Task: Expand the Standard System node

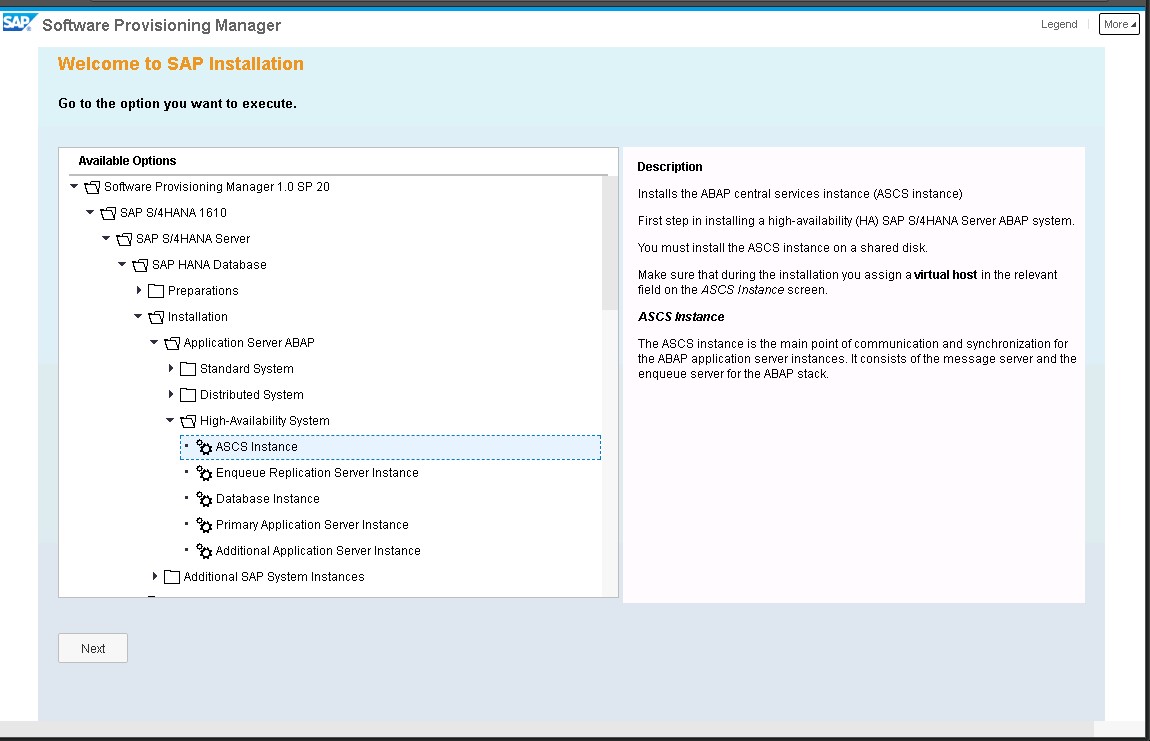Action: tap(171, 368)
